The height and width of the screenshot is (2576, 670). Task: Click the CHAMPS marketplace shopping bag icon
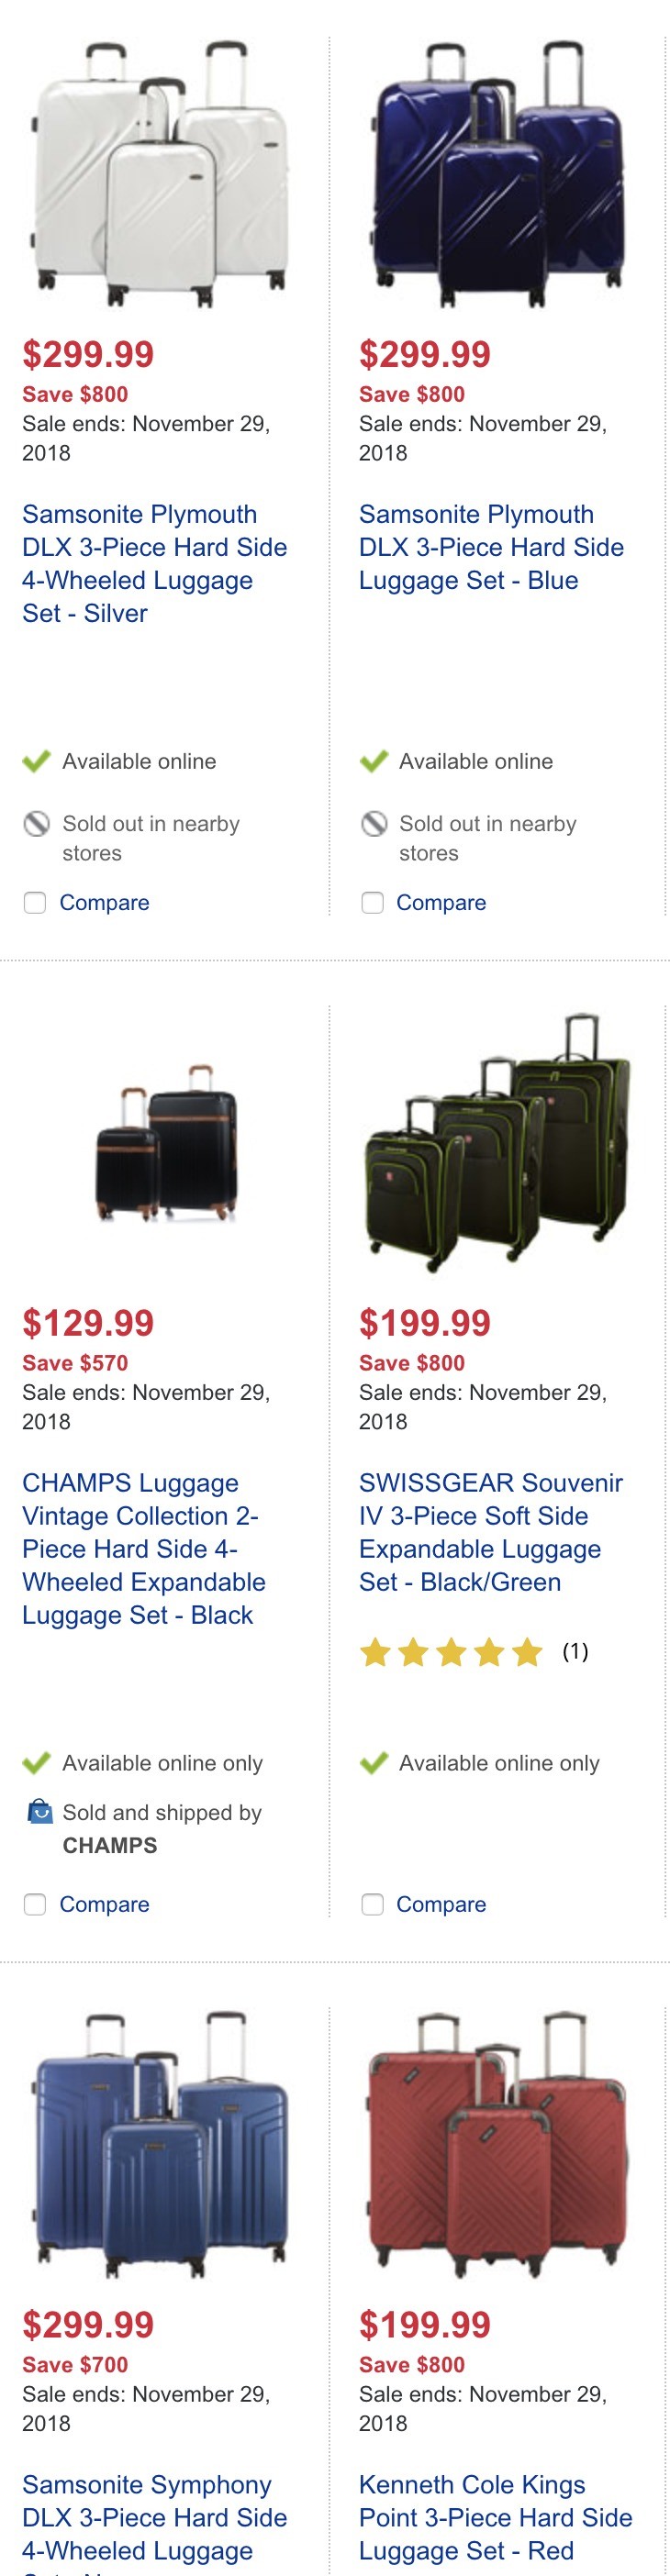point(39,1811)
